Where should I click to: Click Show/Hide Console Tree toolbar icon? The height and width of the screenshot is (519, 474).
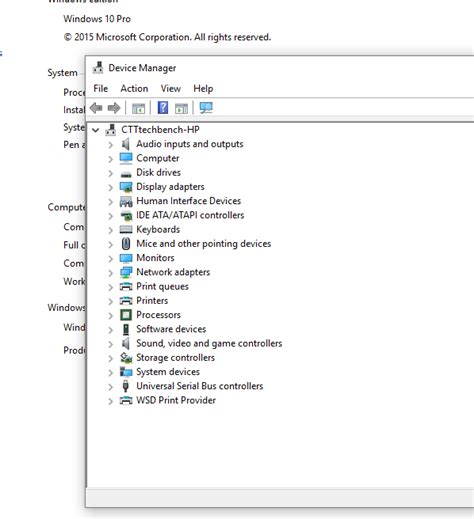[x=138, y=108]
